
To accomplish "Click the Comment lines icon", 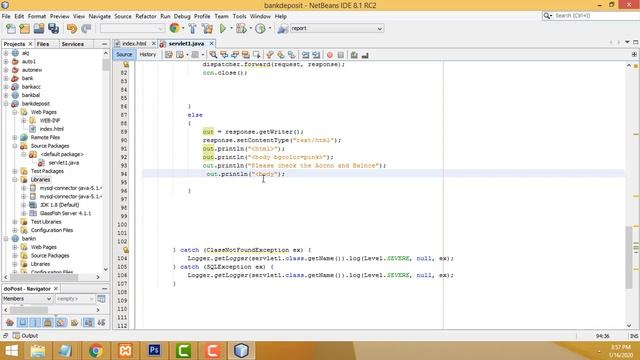I will pos(354,55).
